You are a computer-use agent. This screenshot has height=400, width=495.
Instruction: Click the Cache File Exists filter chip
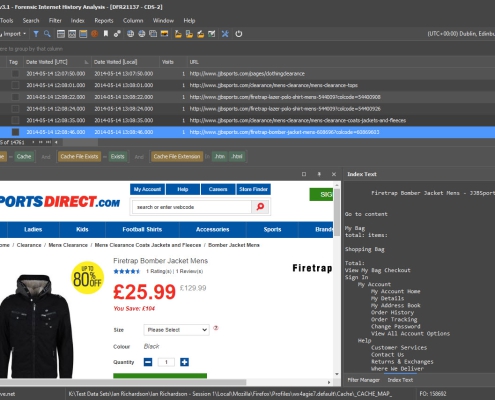click(x=79, y=156)
